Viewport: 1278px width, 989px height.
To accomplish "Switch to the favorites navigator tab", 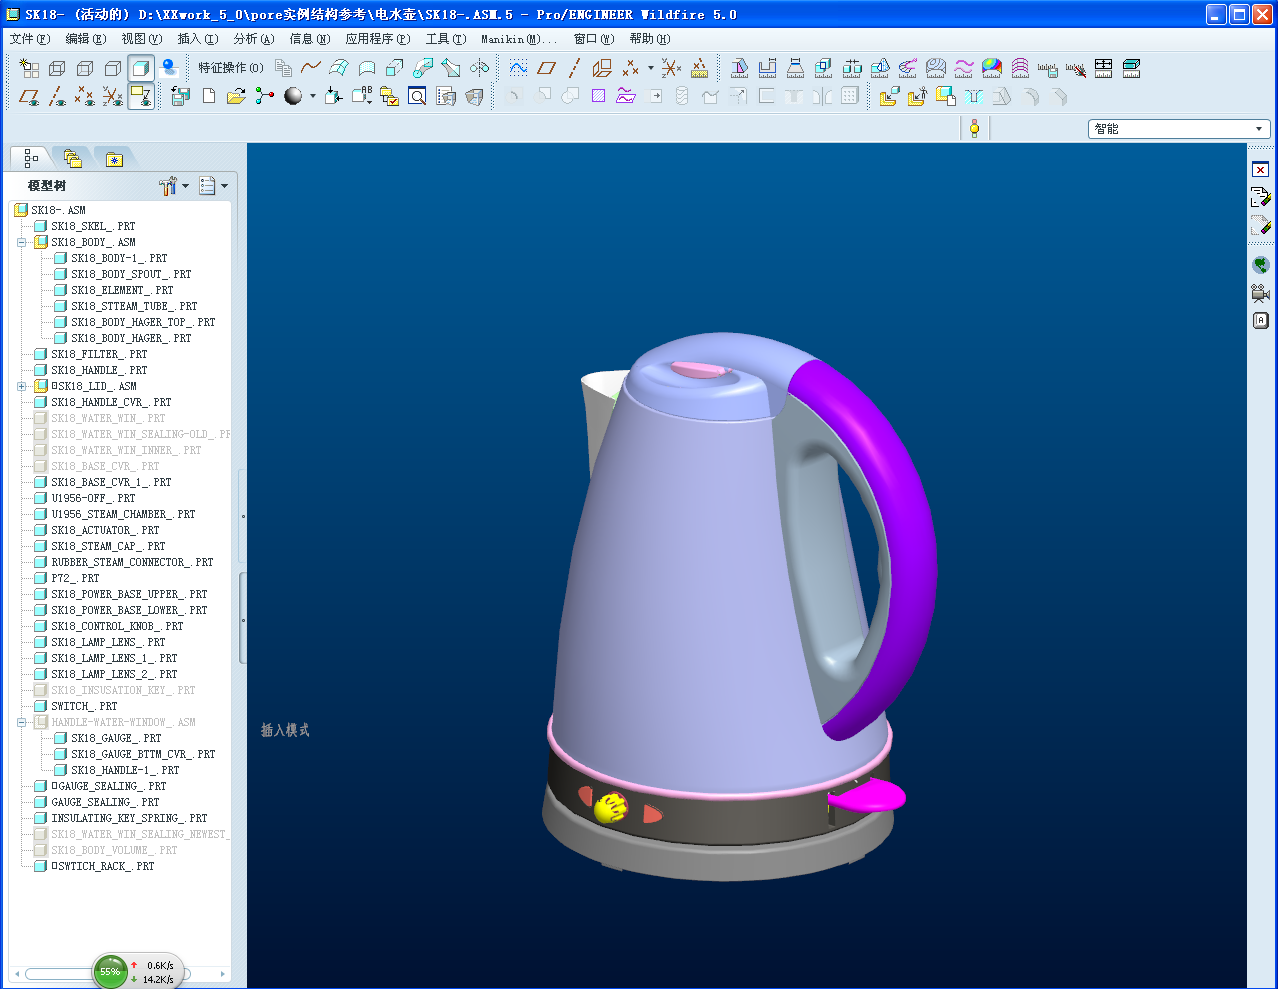I will tap(114, 158).
